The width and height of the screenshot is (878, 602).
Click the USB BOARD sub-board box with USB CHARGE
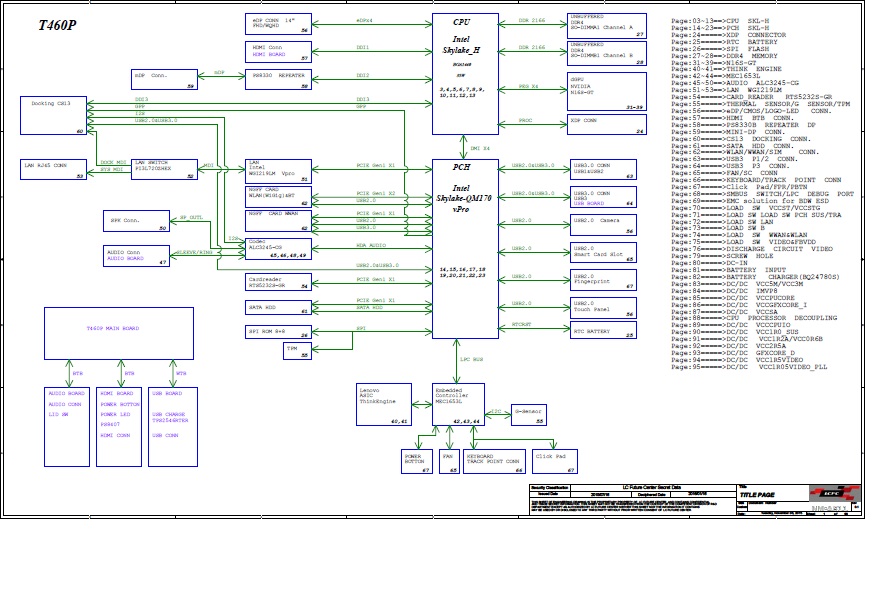pyautogui.click(x=173, y=427)
